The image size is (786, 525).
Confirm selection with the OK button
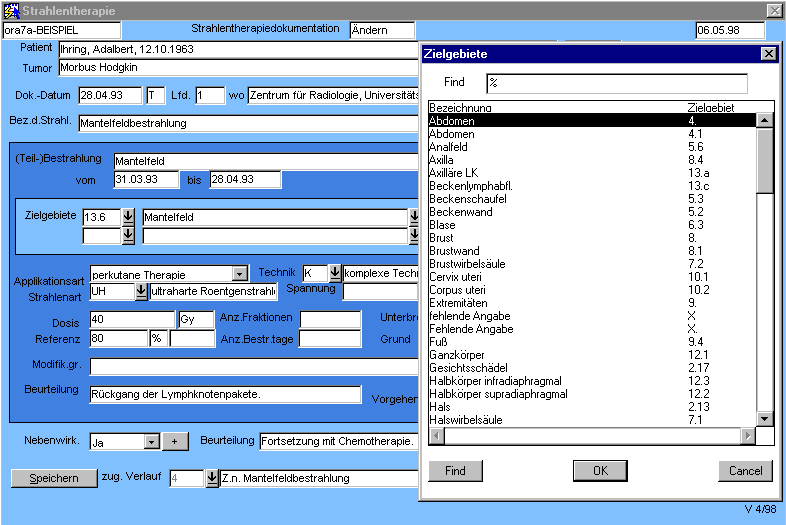click(x=600, y=471)
